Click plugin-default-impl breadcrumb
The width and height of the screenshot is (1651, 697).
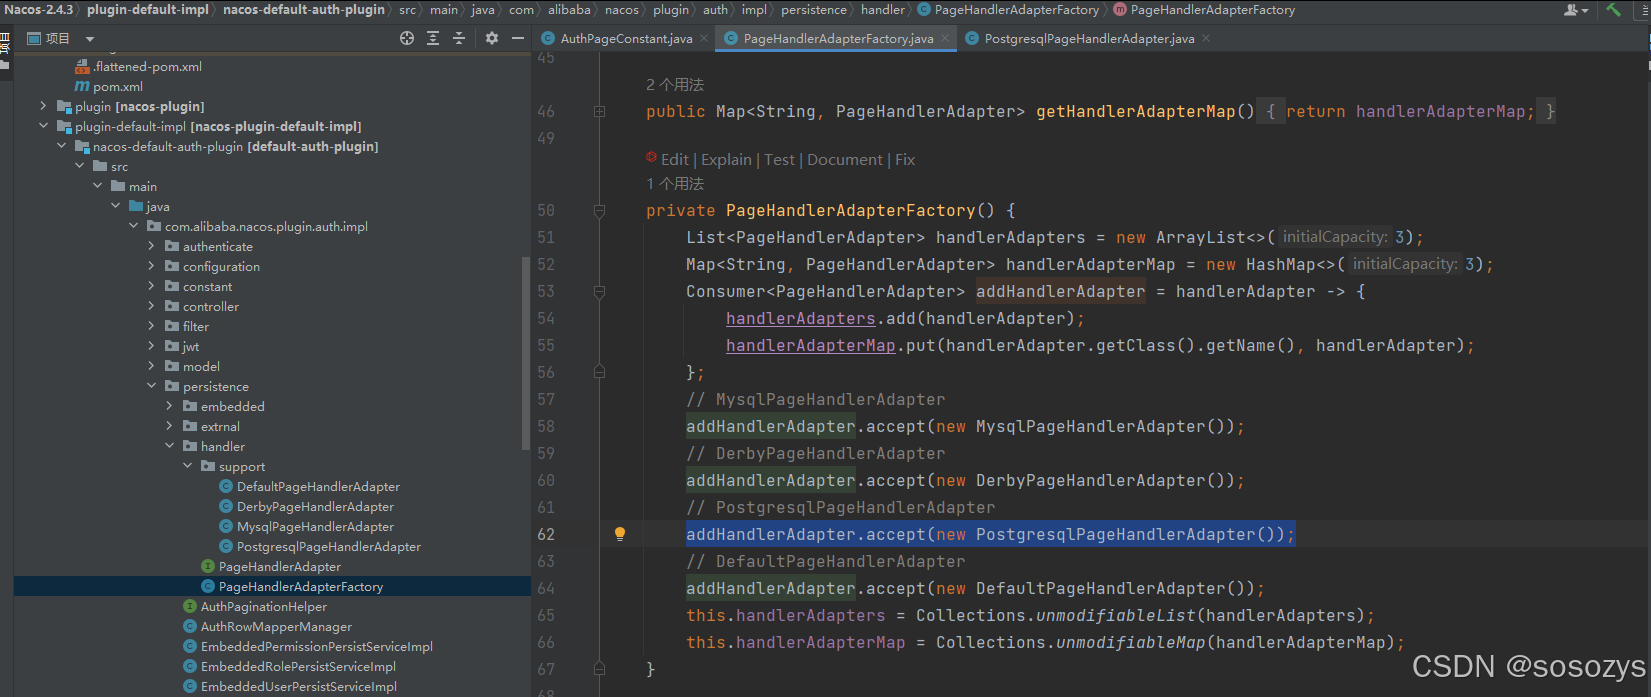point(148,10)
